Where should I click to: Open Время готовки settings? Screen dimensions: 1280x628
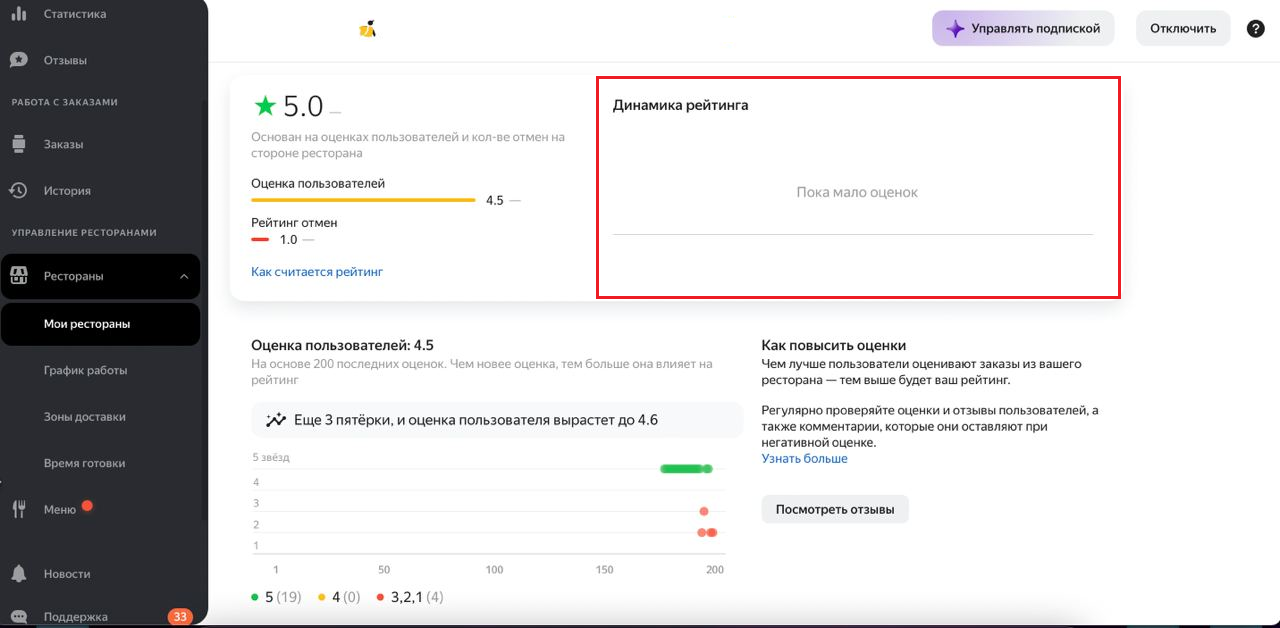[x=84, y=463]
